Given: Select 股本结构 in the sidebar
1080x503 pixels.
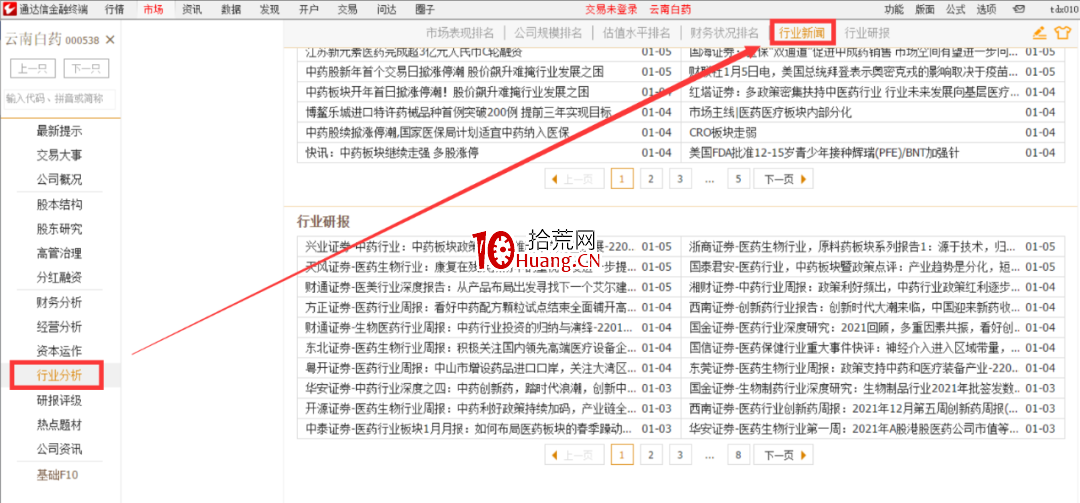Looking at the screenshot, I should click(x=59, y=205).
